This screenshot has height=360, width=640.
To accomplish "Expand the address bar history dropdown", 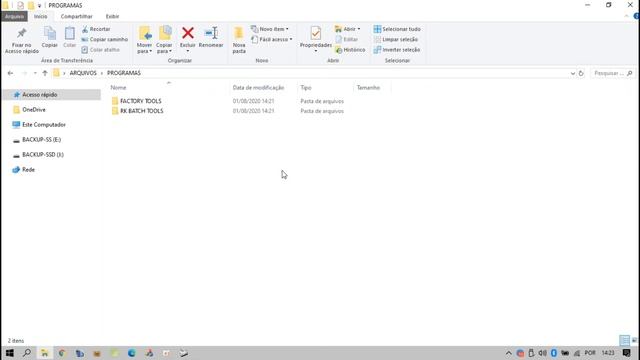I will click(x=573, y=73).
